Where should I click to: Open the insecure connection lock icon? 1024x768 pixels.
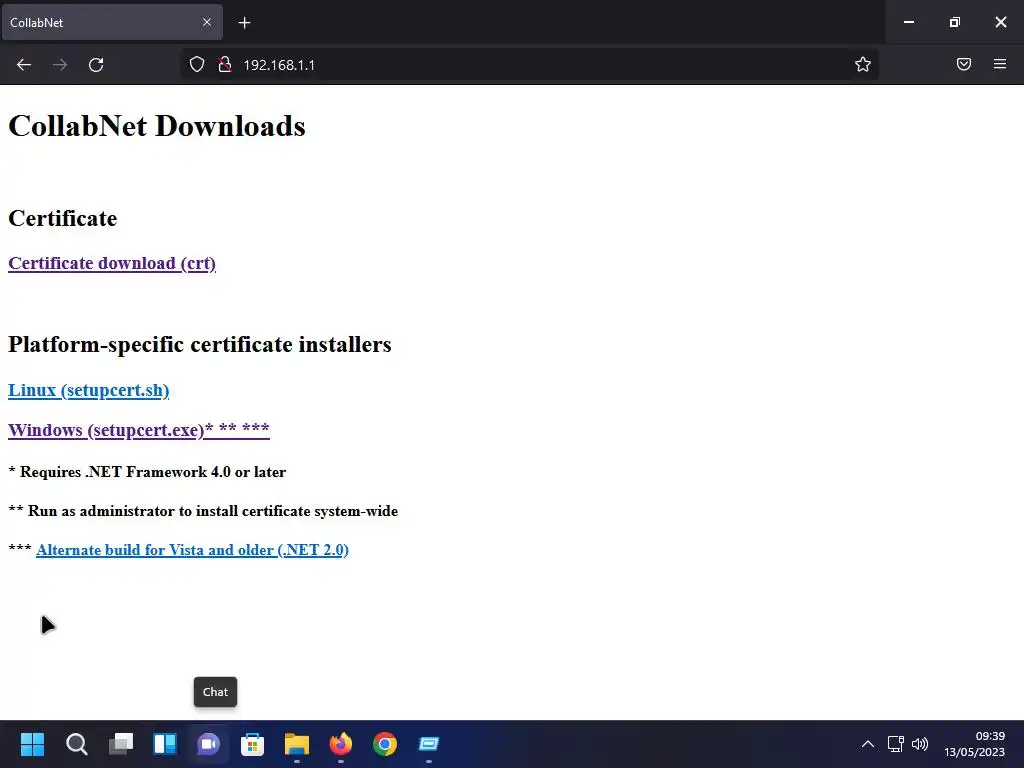(x=225, y=65)
